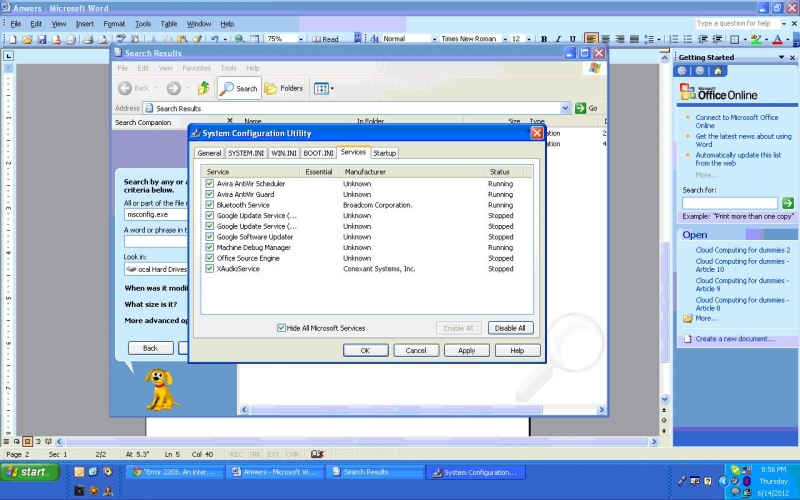The image size is (800, 500).
Task: Uncheck the Avira AntiVir Scheduler service
Action: pos(210,184)
